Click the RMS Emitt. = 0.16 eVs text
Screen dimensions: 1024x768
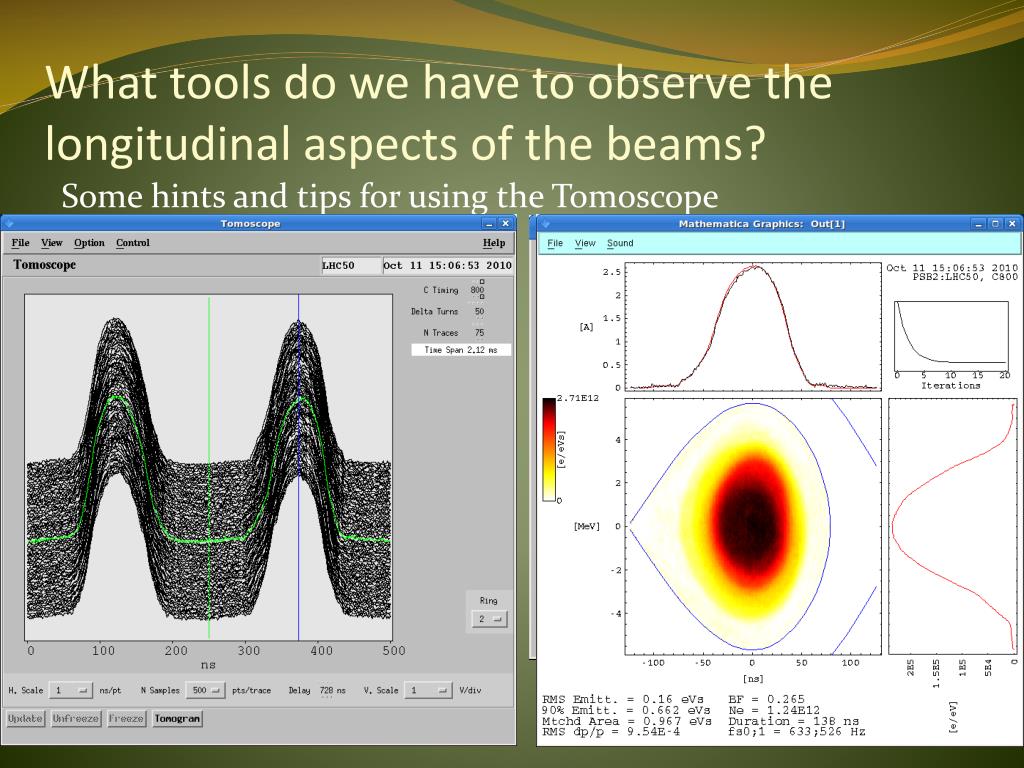626,699
